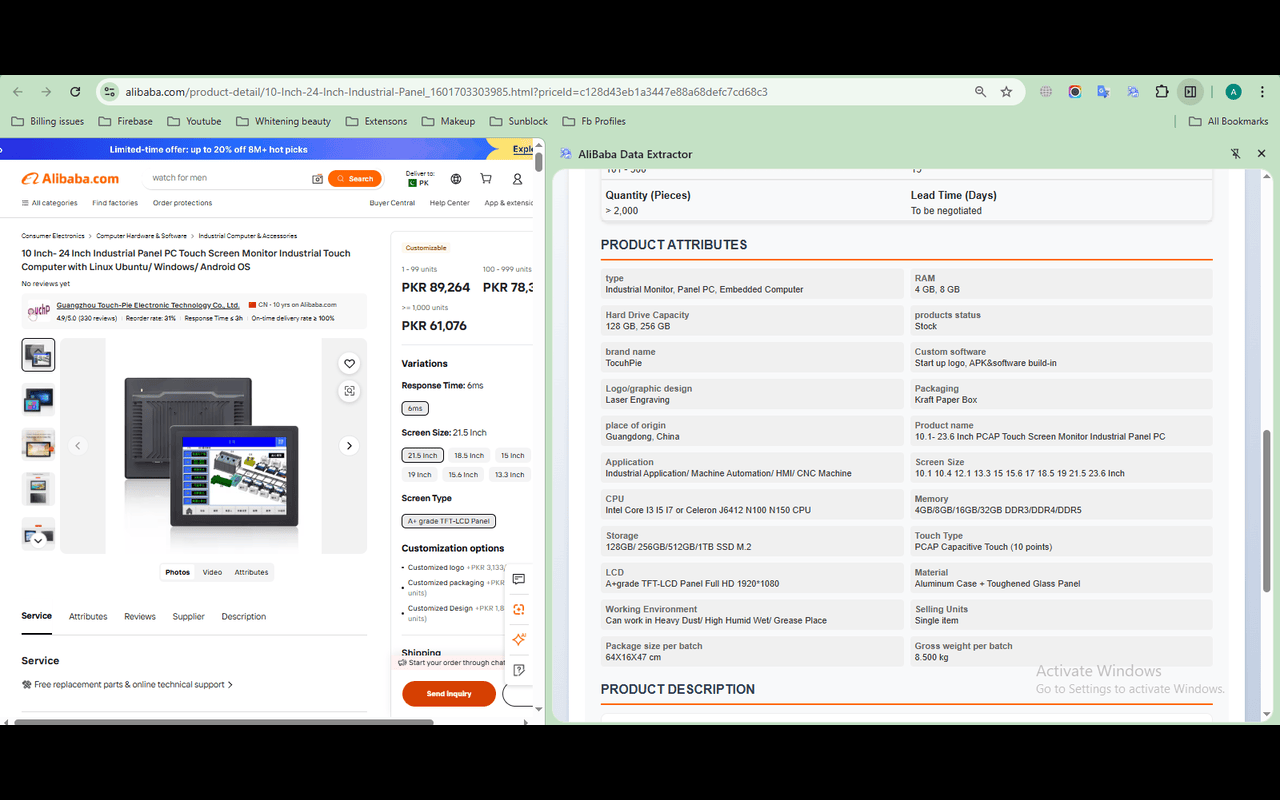
Task: Click the Alibaba.com logo
Action: click(x=70, y=179)
